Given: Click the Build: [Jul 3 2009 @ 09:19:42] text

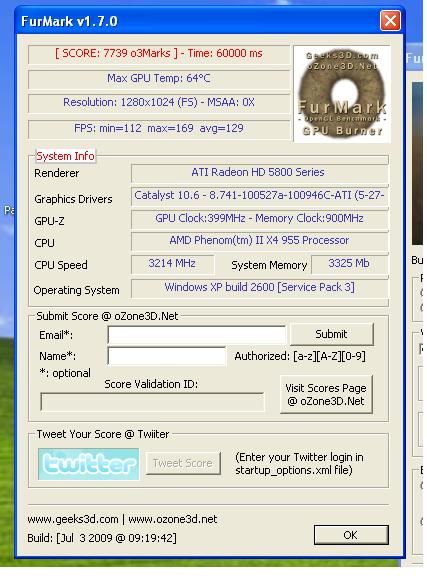Looking at the screenshot, I should pos(102,538).
